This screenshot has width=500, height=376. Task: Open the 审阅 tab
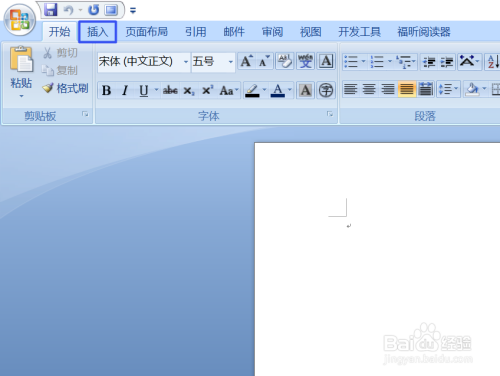tap(272, 32)
